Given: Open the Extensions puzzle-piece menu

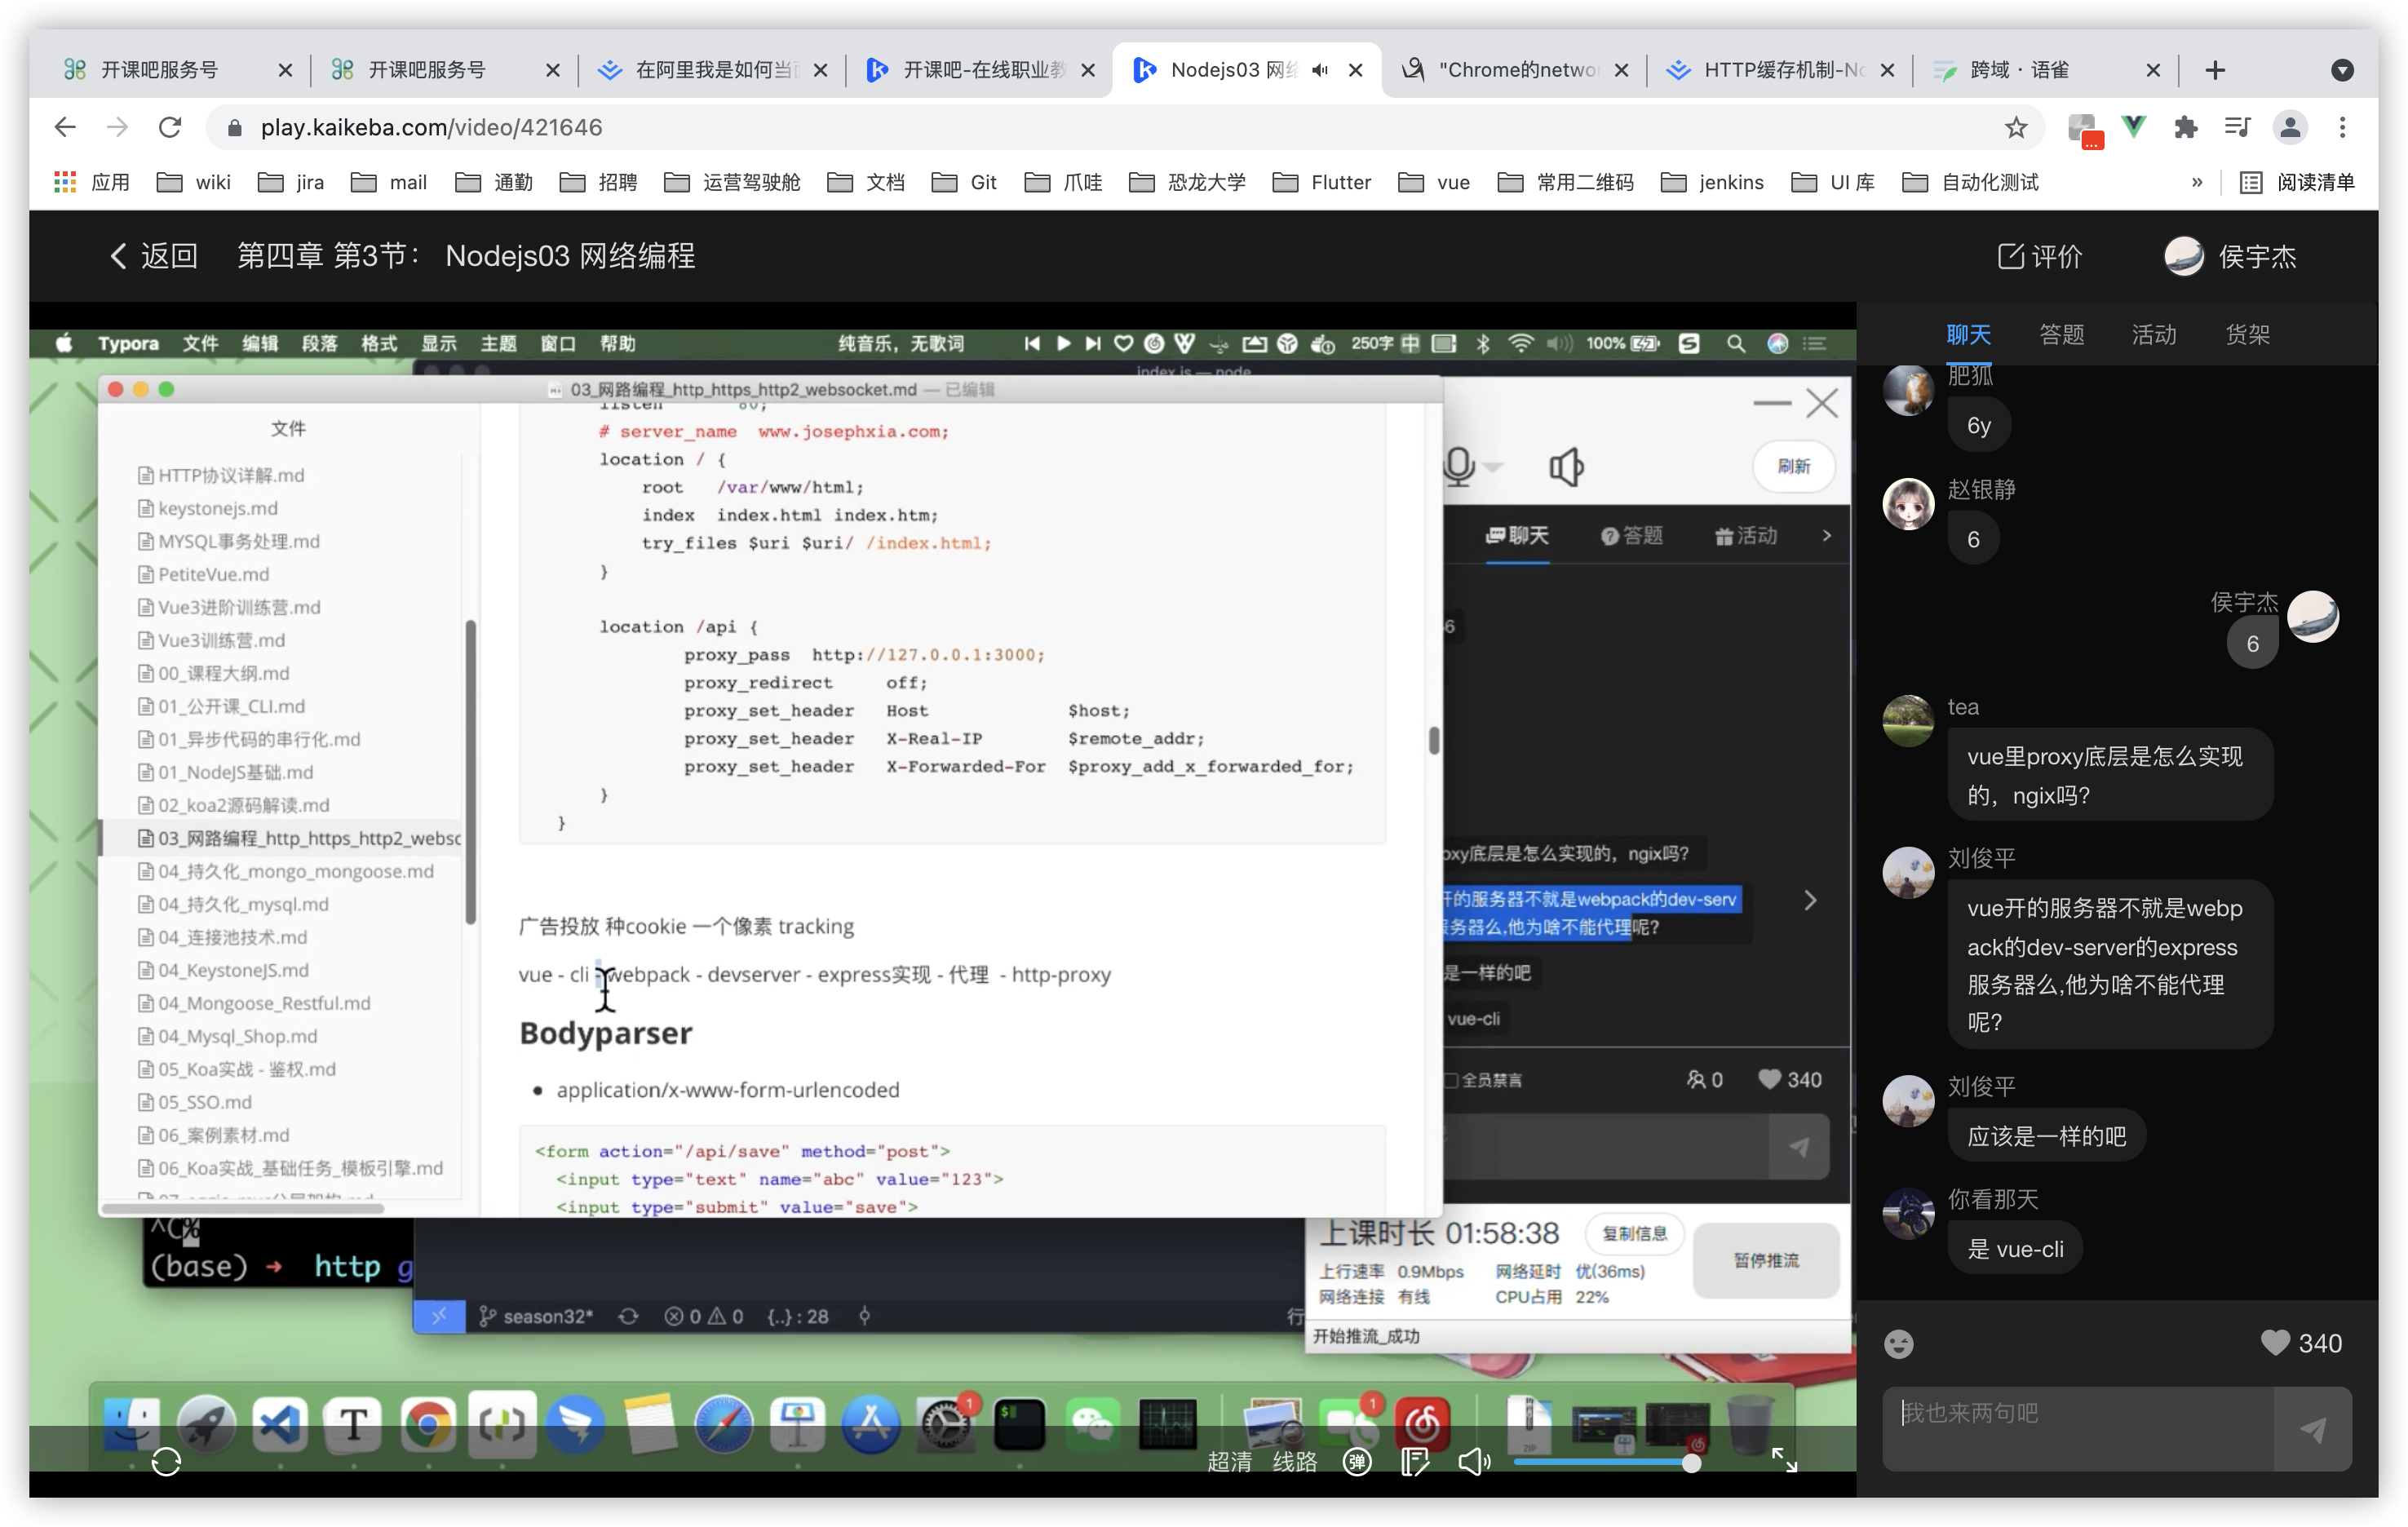Looking at the screenshot, I should pos(2186,127).
